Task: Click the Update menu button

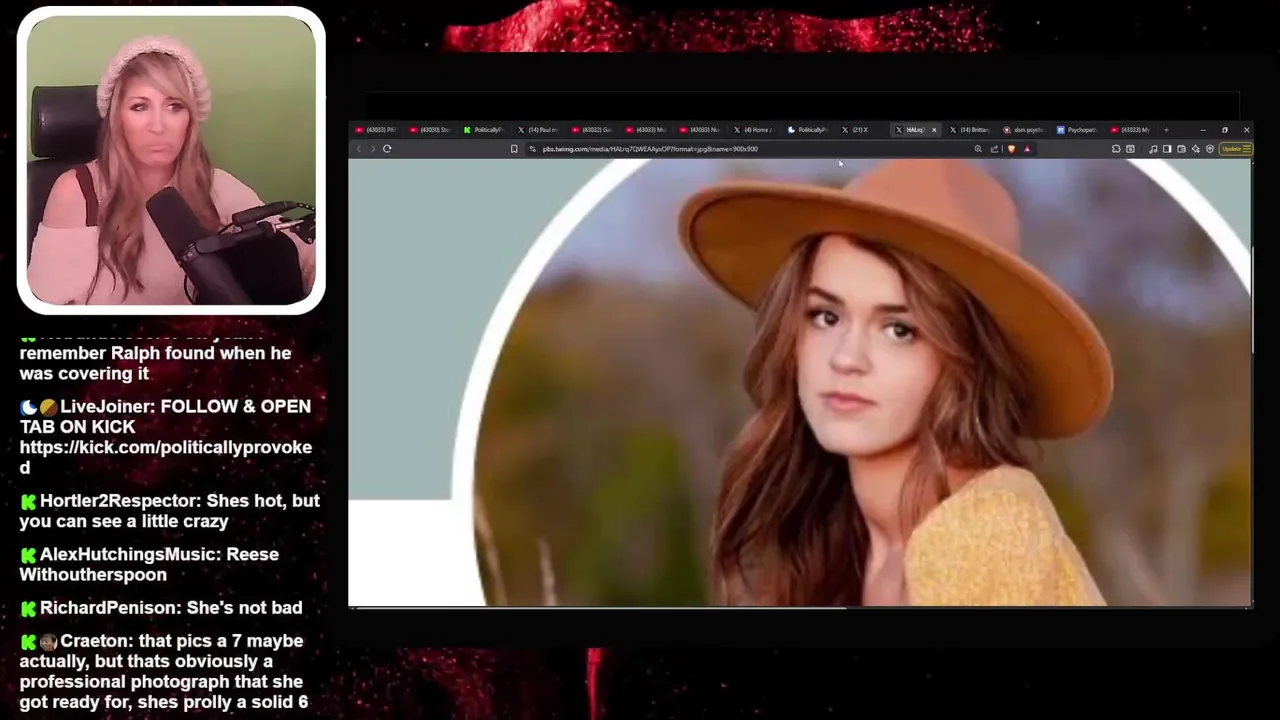Action: point(1236,149)
